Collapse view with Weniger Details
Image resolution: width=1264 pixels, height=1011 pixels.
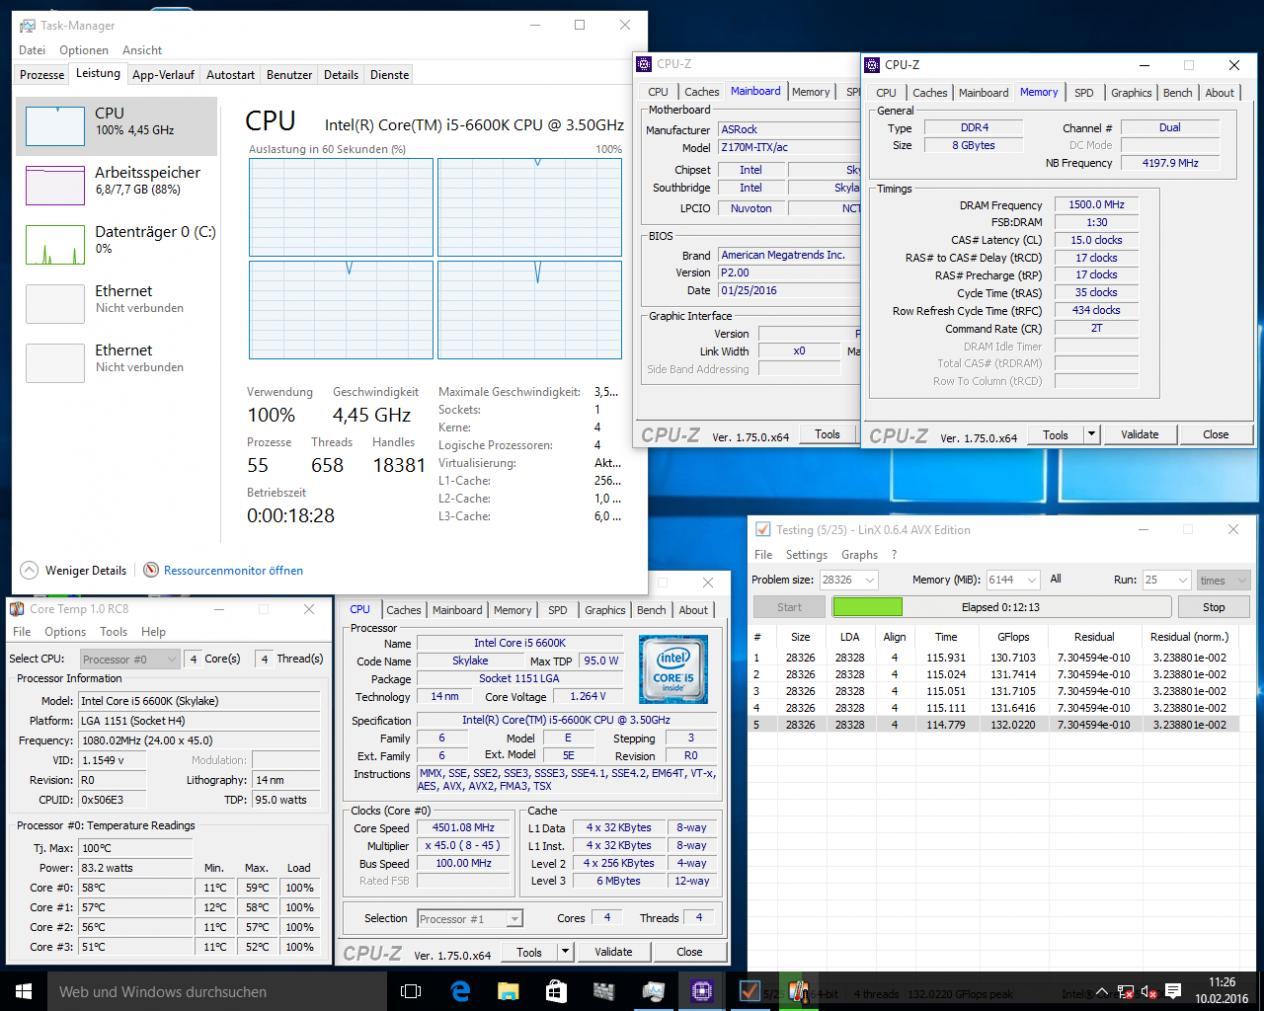pos(73,570)
